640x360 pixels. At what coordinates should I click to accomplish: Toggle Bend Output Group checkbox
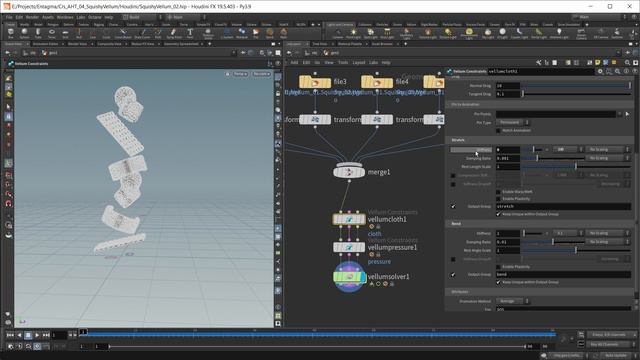tap(453, 275)
